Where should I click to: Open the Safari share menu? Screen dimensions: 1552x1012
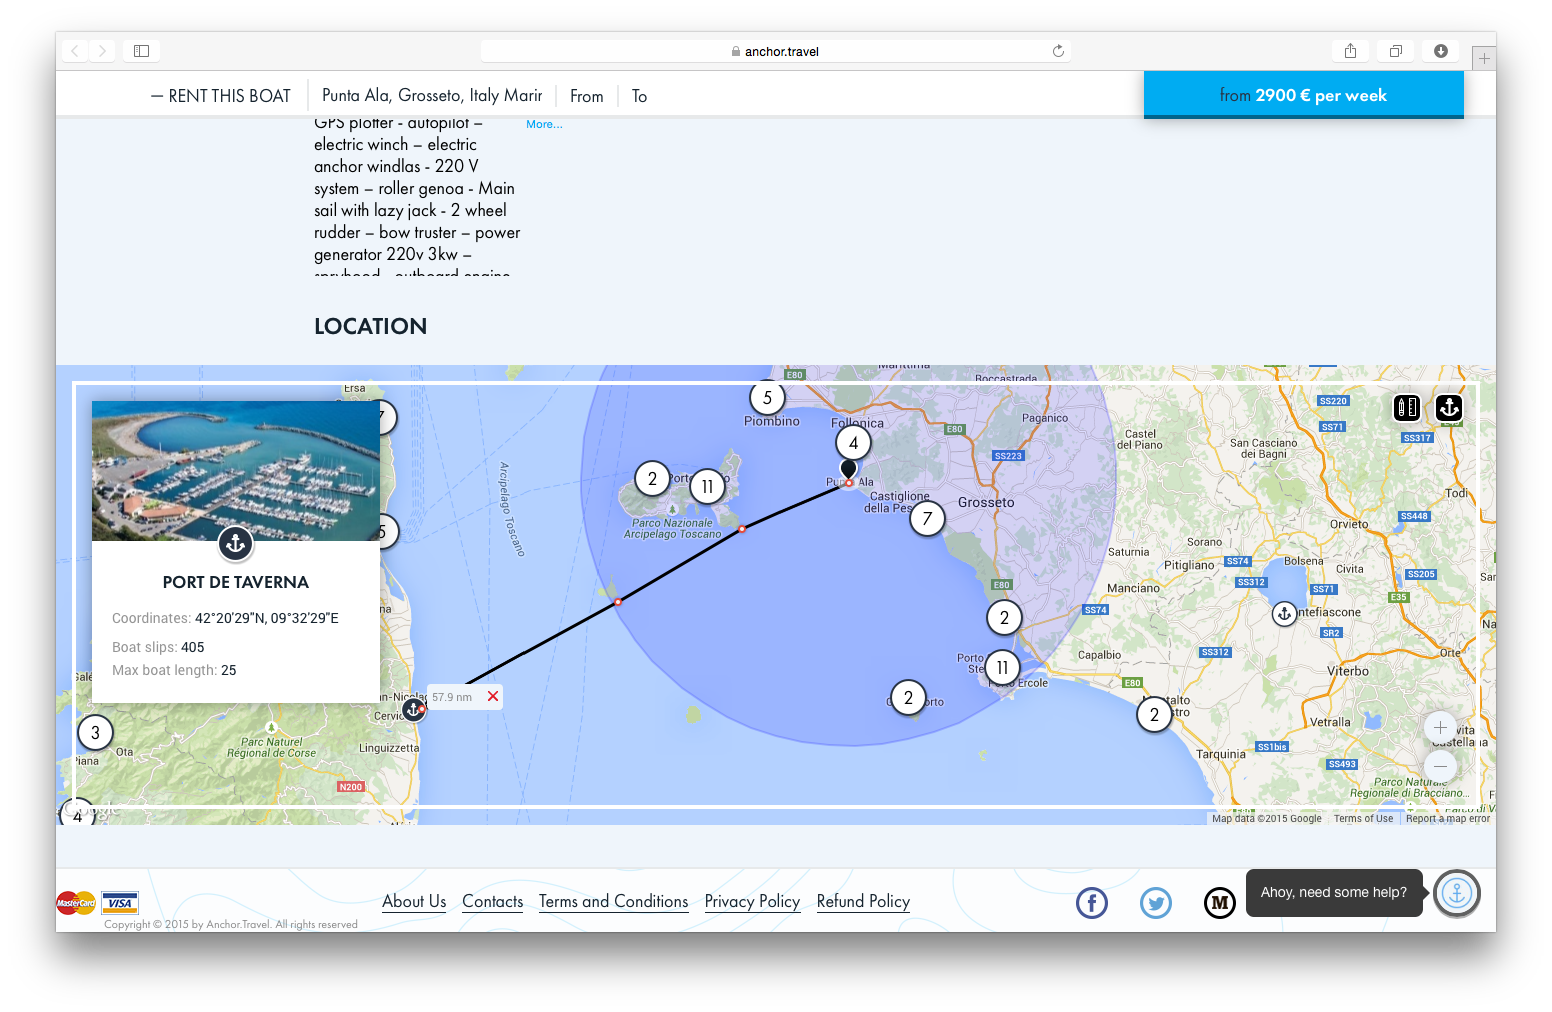[1350, 51]
